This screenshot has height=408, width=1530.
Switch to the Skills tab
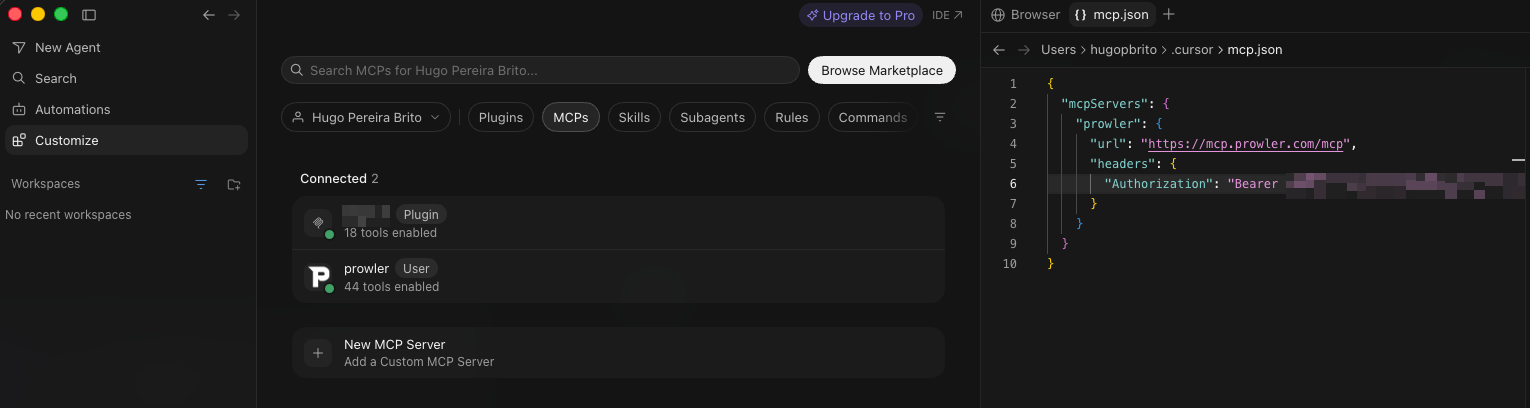coord(634,117)
